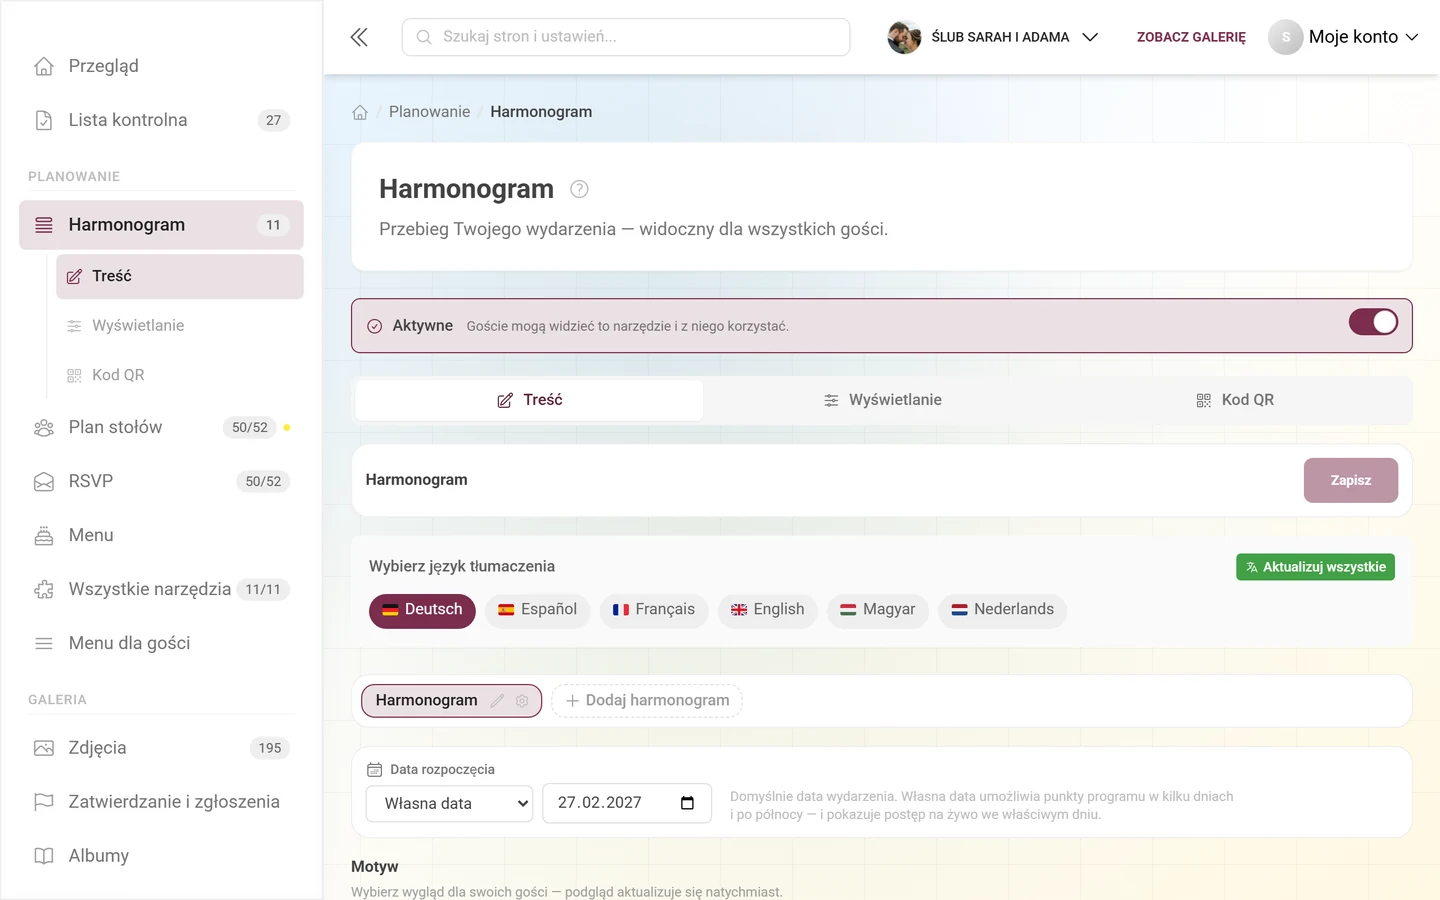Open calendar picker icon in date field

687,803
